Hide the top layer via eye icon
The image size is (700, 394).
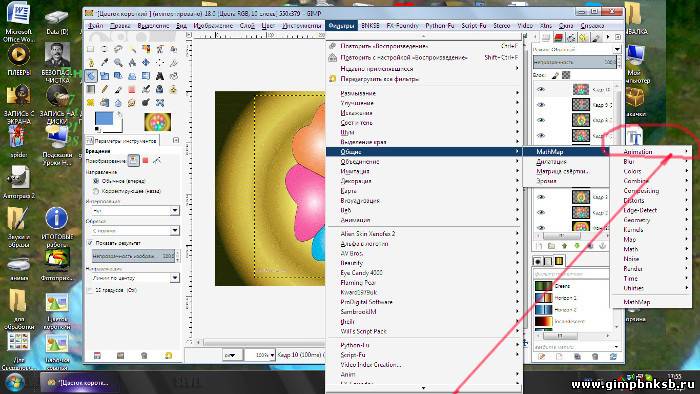point(541,89)
